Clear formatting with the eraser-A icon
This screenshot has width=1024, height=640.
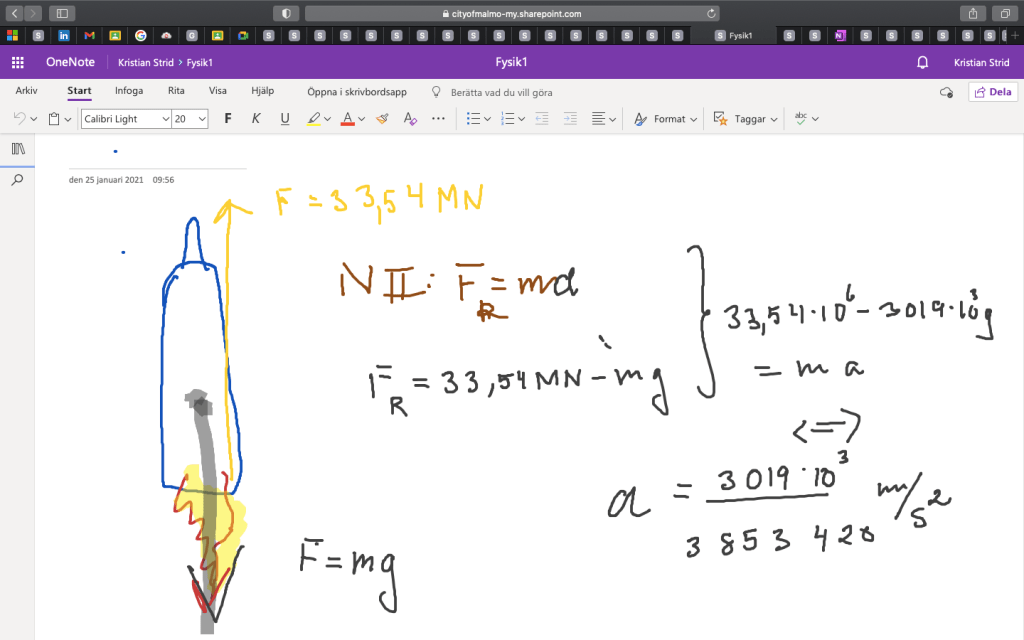click(409, 118)
